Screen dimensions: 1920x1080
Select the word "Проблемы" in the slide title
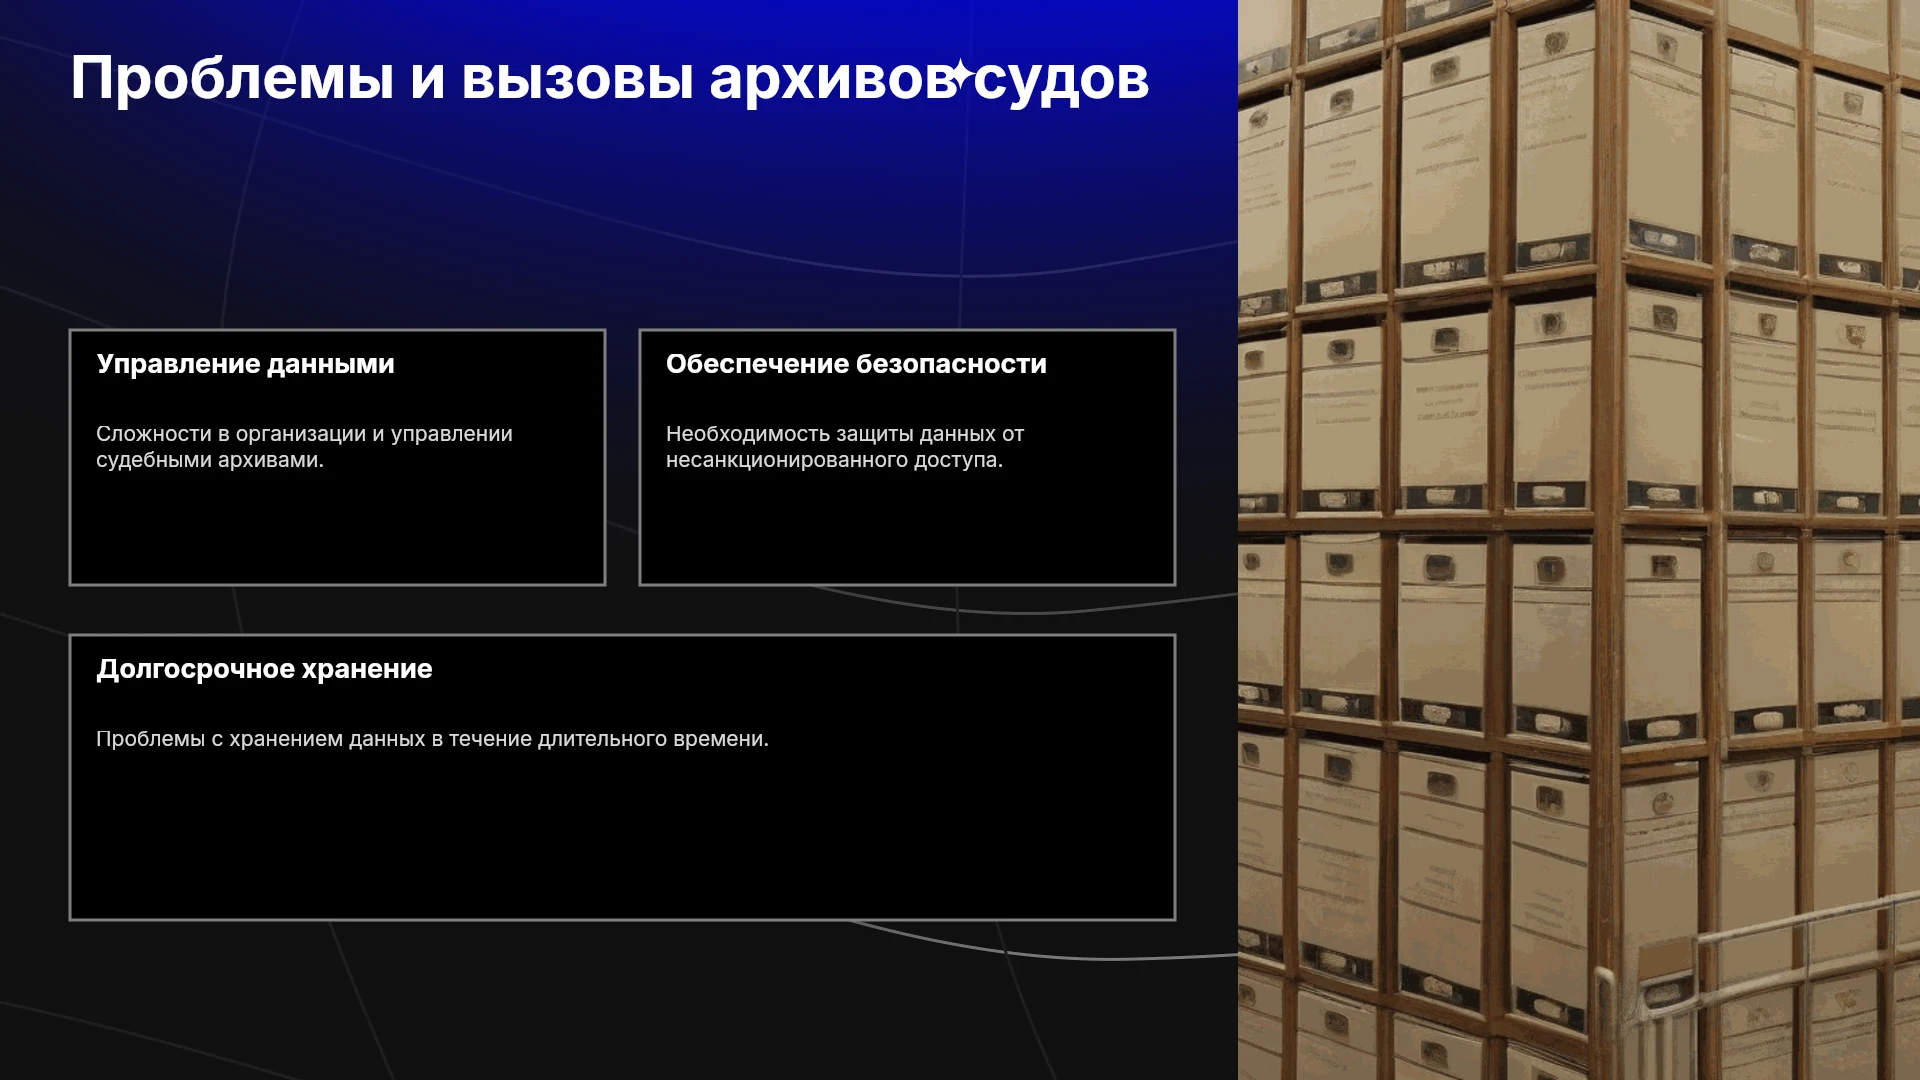232,78
